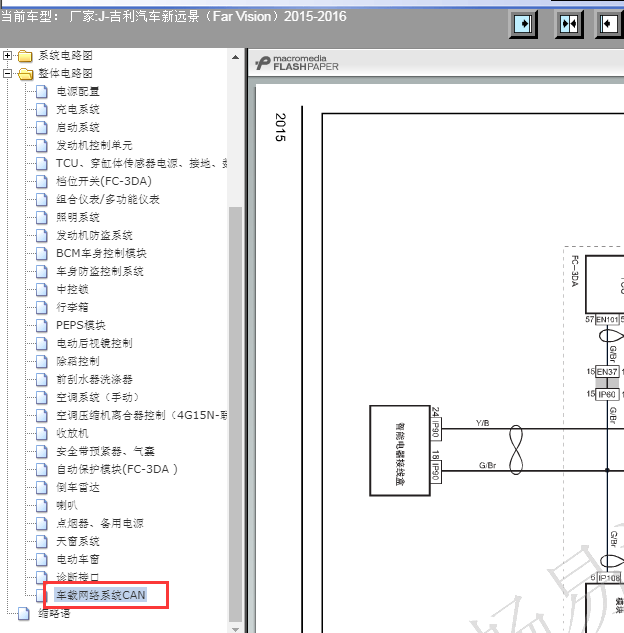Screen dimensions: 624x633
Task: Click the center split panels button
Action: tap(569, 24)
